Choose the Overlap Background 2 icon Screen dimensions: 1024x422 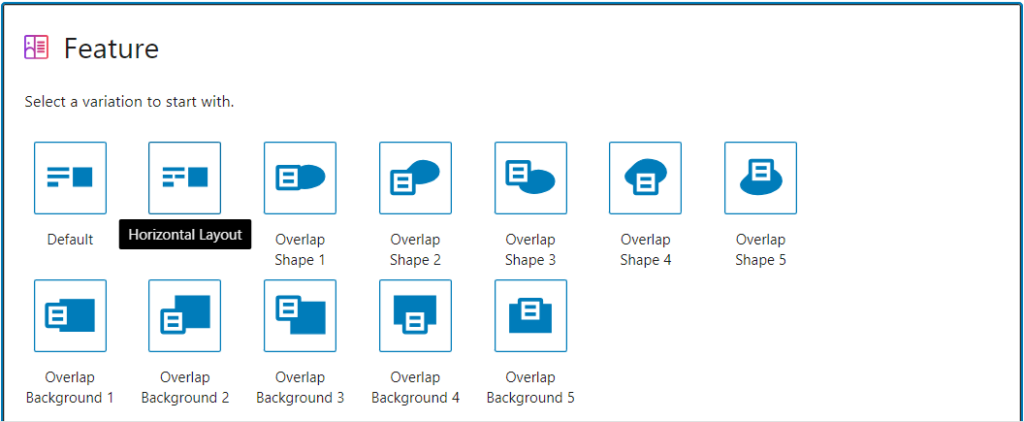click(x=185, y=315)
